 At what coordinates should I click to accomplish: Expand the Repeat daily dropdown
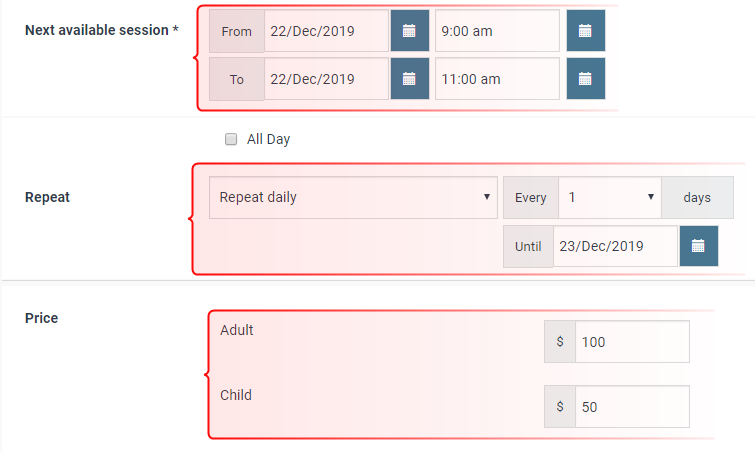pos(353,197)
